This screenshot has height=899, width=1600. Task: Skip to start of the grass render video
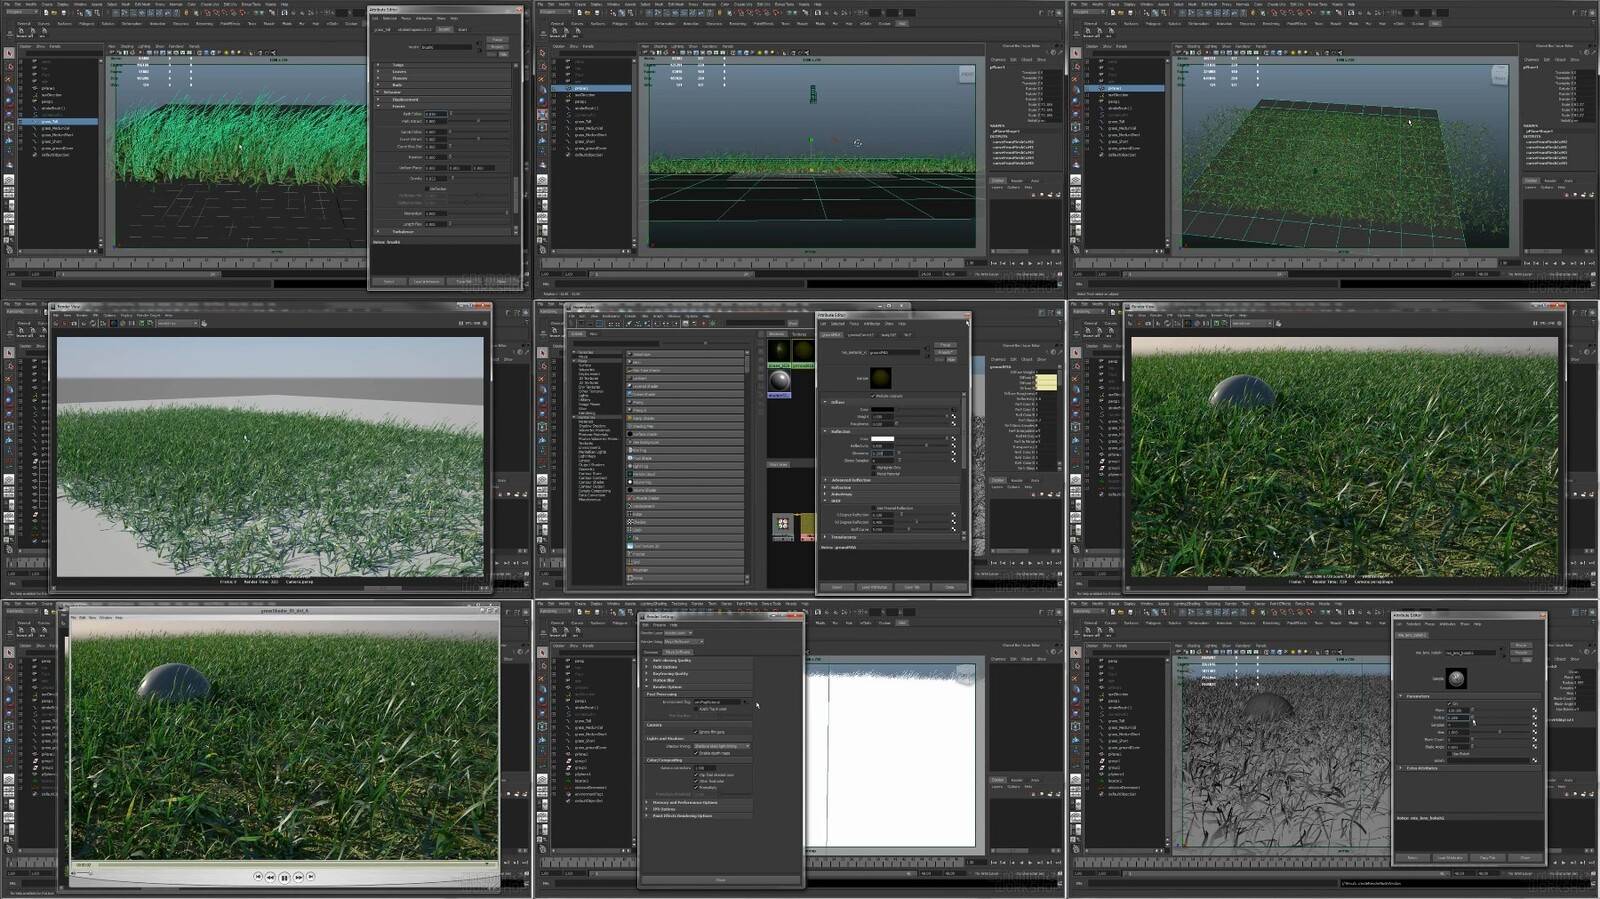pyautogui.click(x=258, y=877)
